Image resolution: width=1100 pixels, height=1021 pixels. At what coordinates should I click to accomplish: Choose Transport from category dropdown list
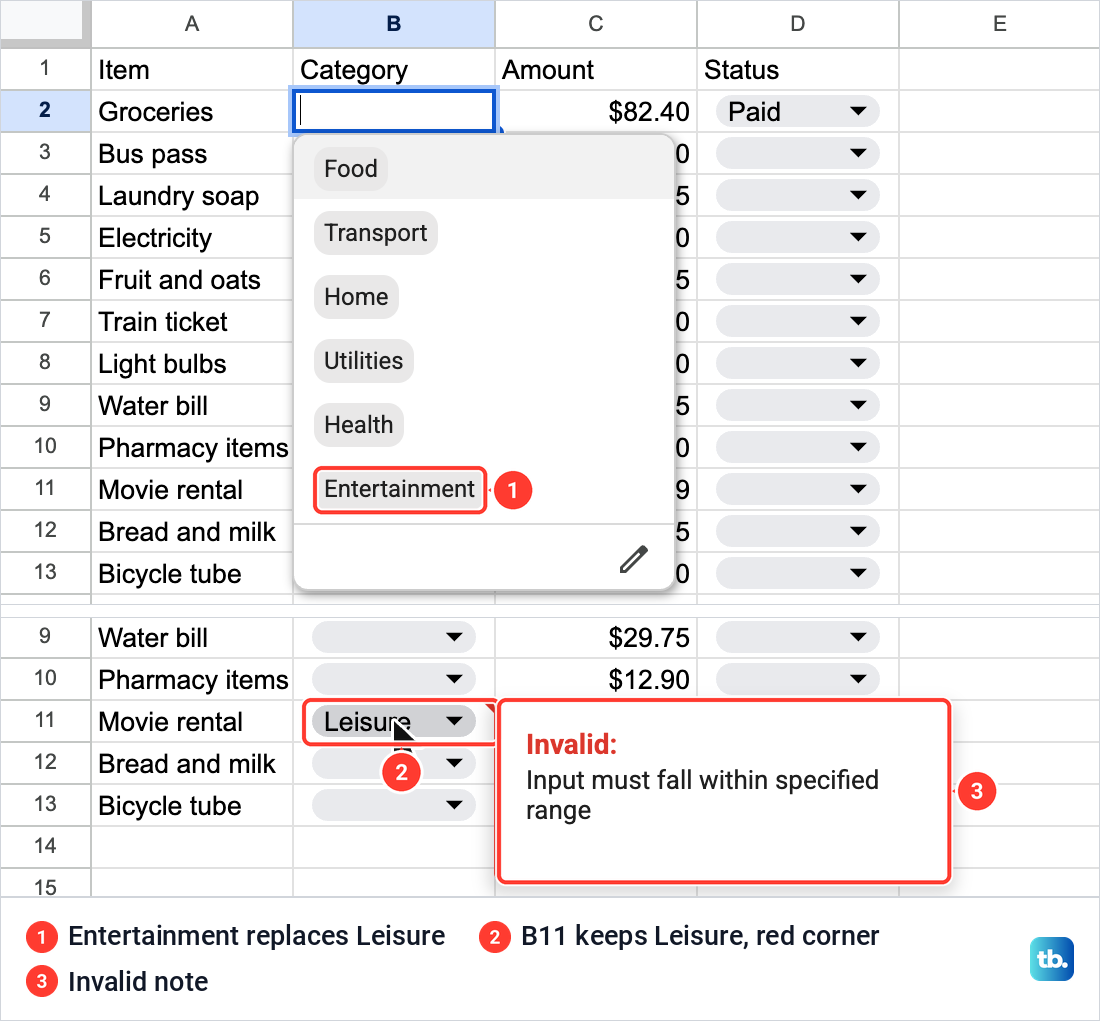376,233
